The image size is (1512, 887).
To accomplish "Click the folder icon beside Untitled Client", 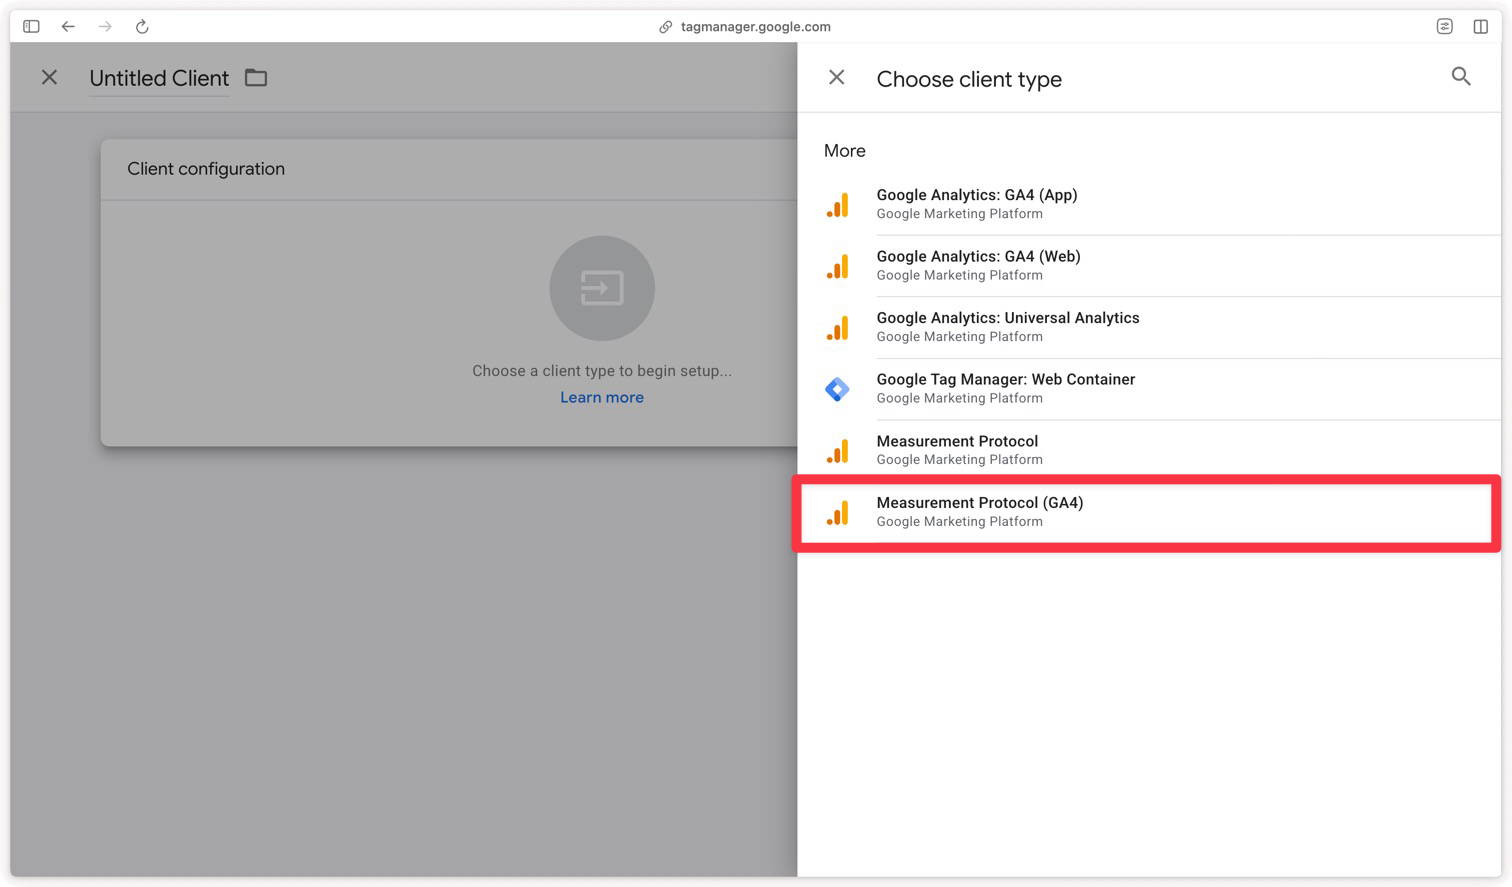I will point(256,77).
